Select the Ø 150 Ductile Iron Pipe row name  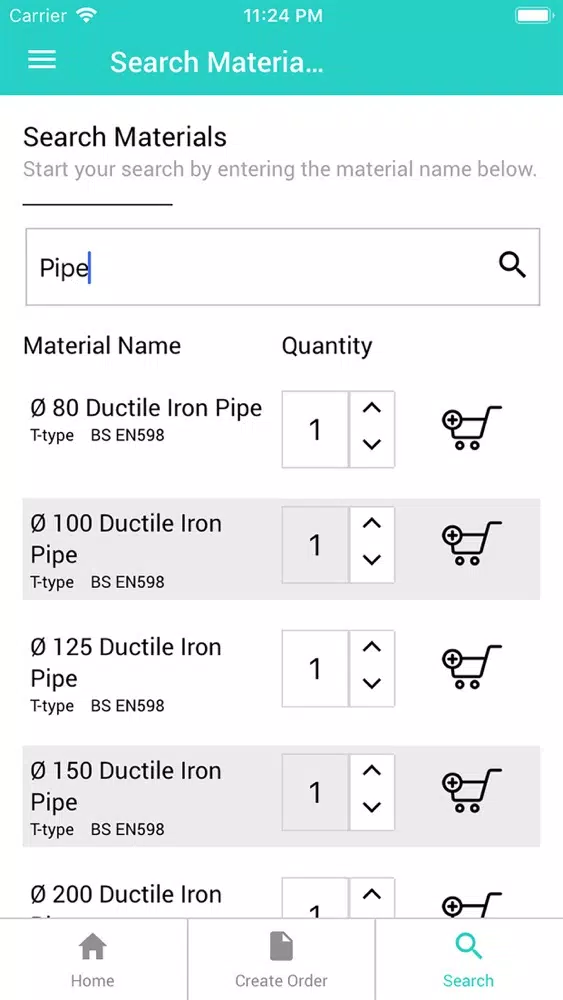coord(126,786)
